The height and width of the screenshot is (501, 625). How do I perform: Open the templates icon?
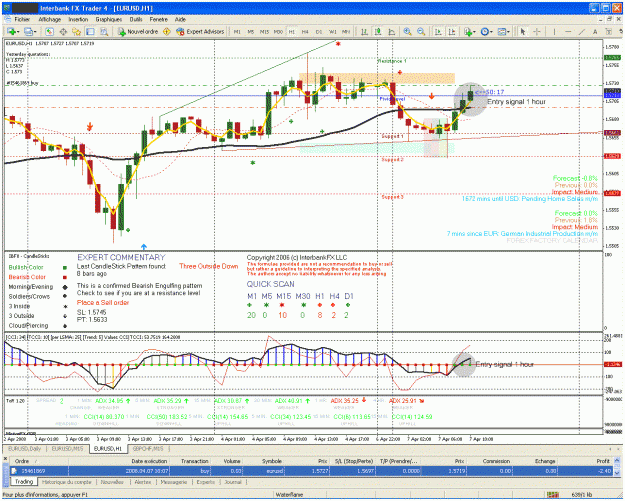(x=502, y=31)
